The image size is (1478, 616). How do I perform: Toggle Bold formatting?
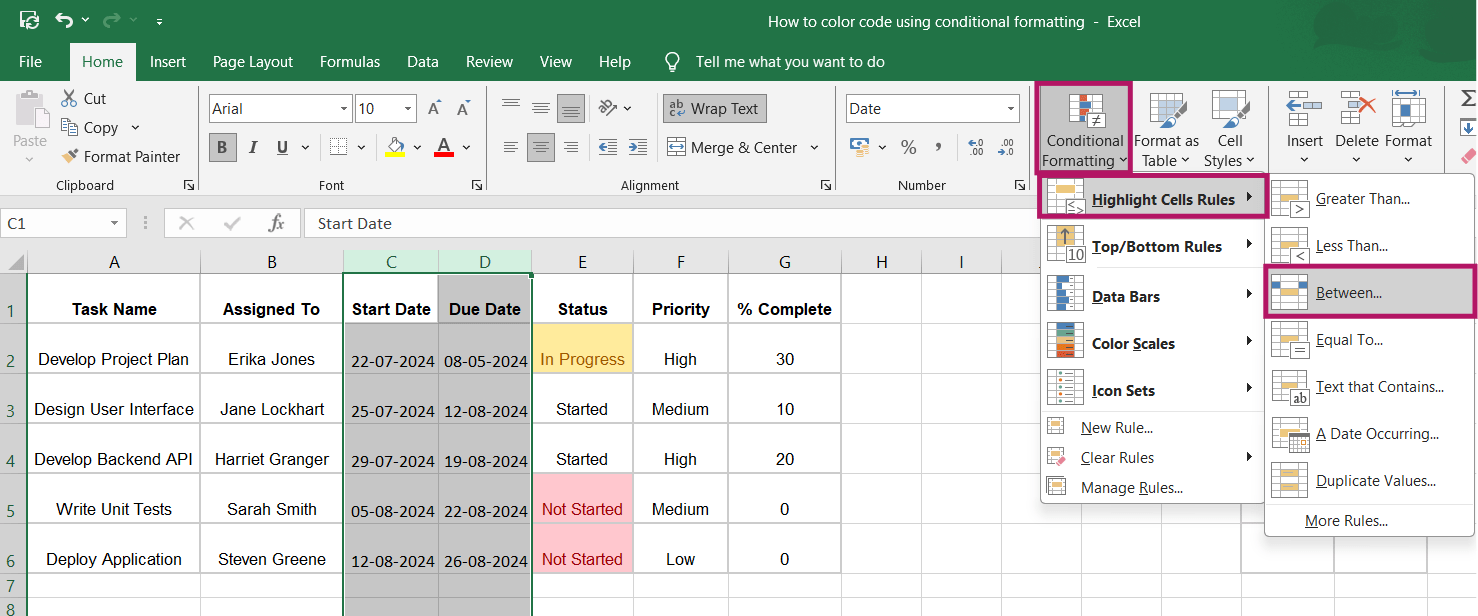pyautogui.click(x=222, y=147)
